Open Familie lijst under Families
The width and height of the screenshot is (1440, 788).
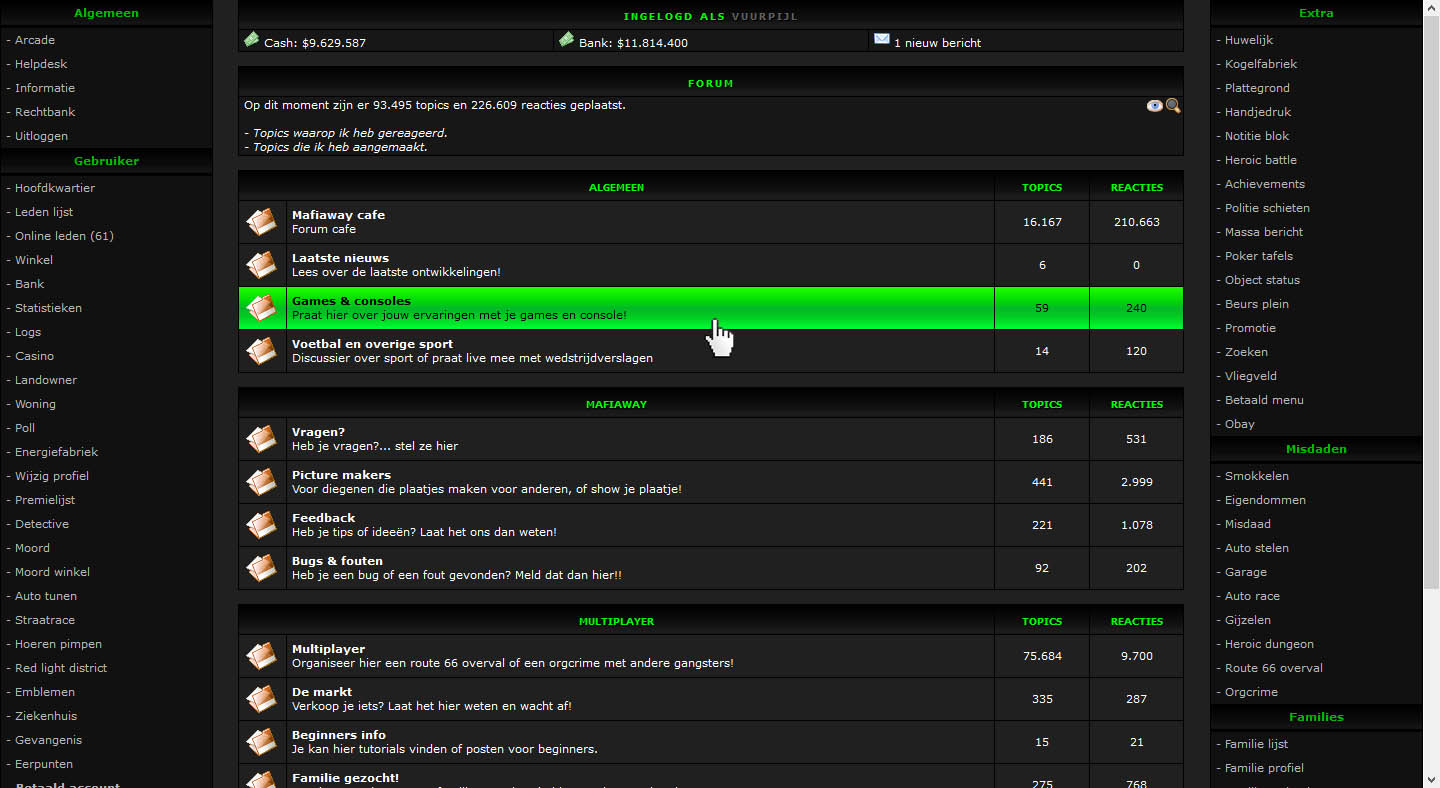(1256, 744)
